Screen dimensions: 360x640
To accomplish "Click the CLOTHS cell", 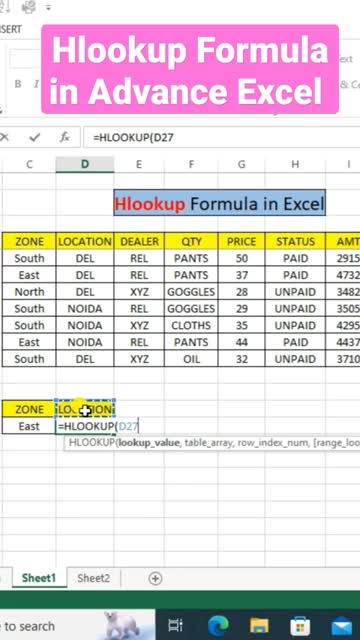I will pyautogui.click(x=191, y=325).
